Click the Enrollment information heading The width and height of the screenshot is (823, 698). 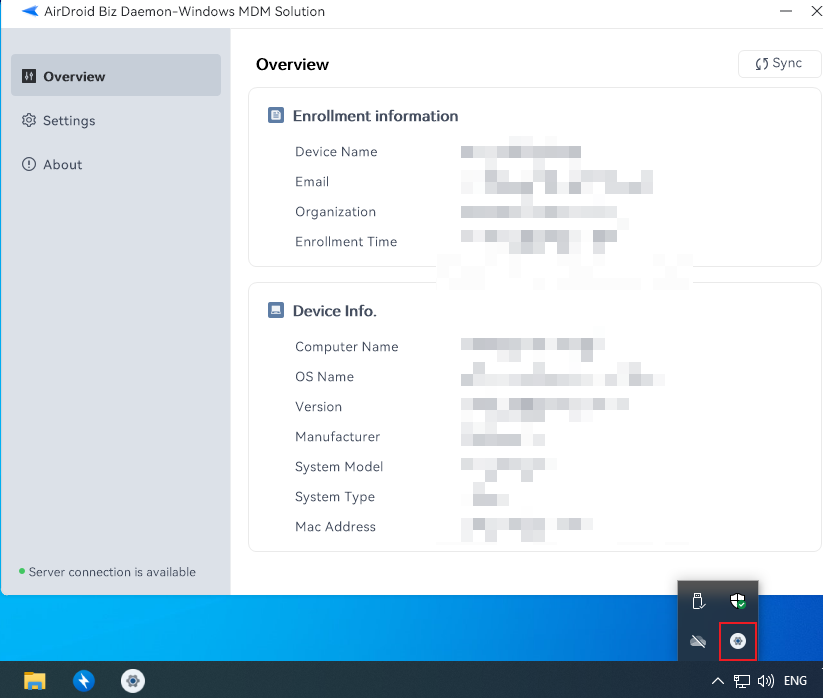point(375,115)
